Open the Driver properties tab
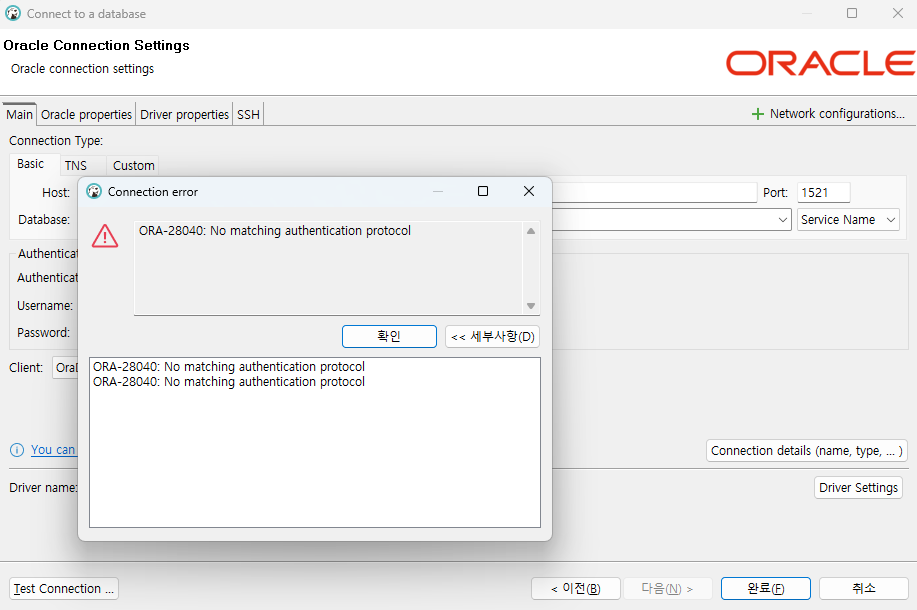Viewport: 917px width, 610px height. coord(184,115)
